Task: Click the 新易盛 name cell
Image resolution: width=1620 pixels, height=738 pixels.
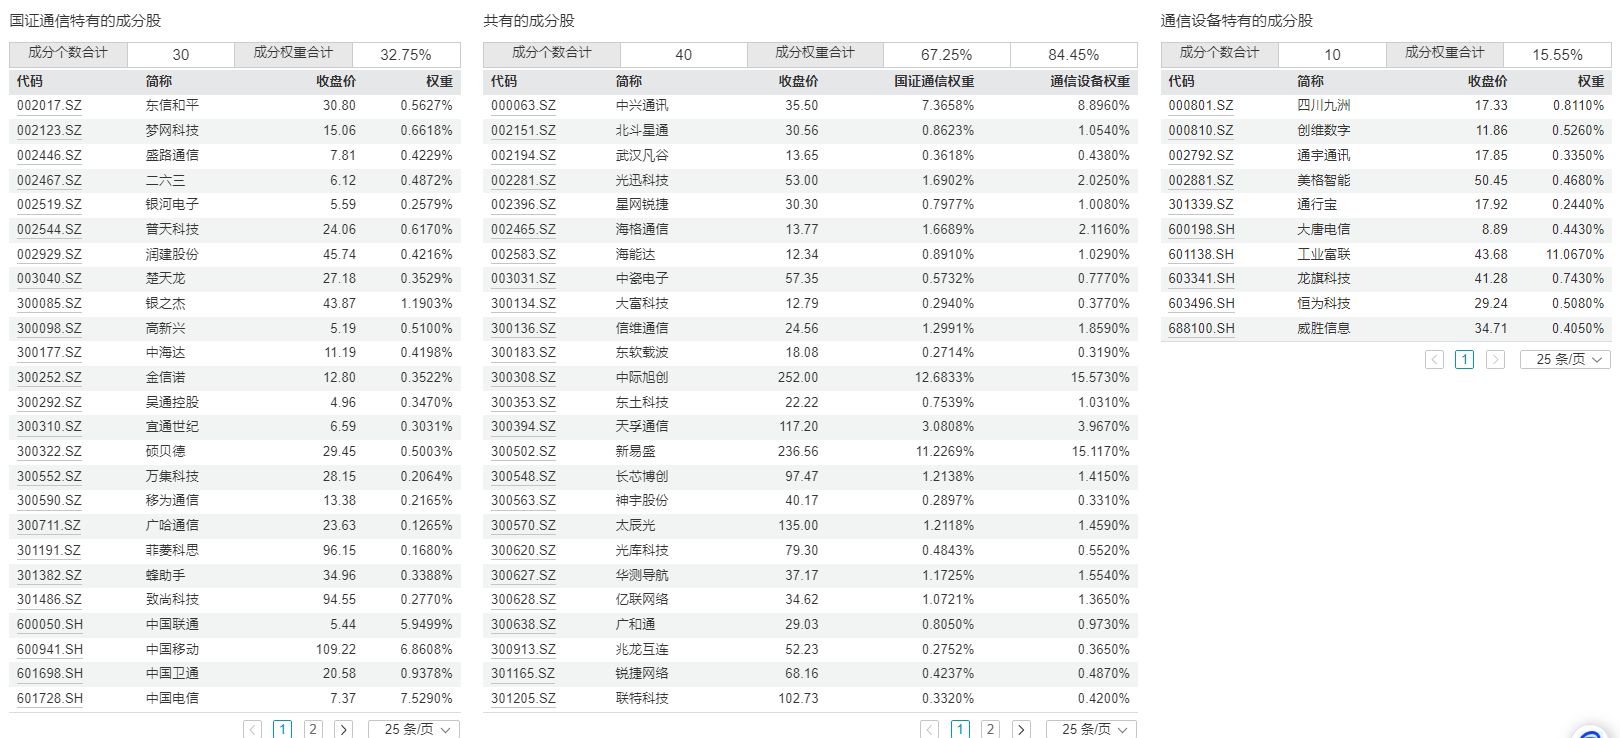Action: pyautogui.click(x=635, y=451)
